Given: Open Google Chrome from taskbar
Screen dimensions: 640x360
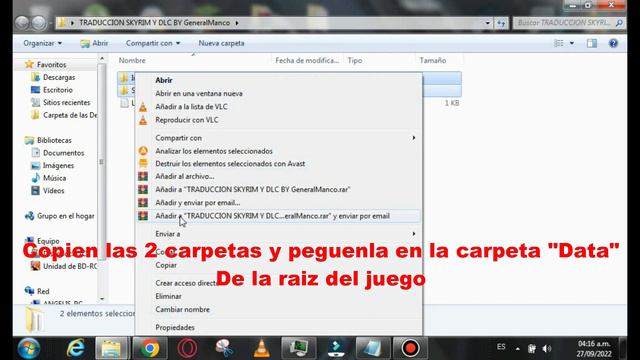Looking at the screenshot, I should click(150, 348).
